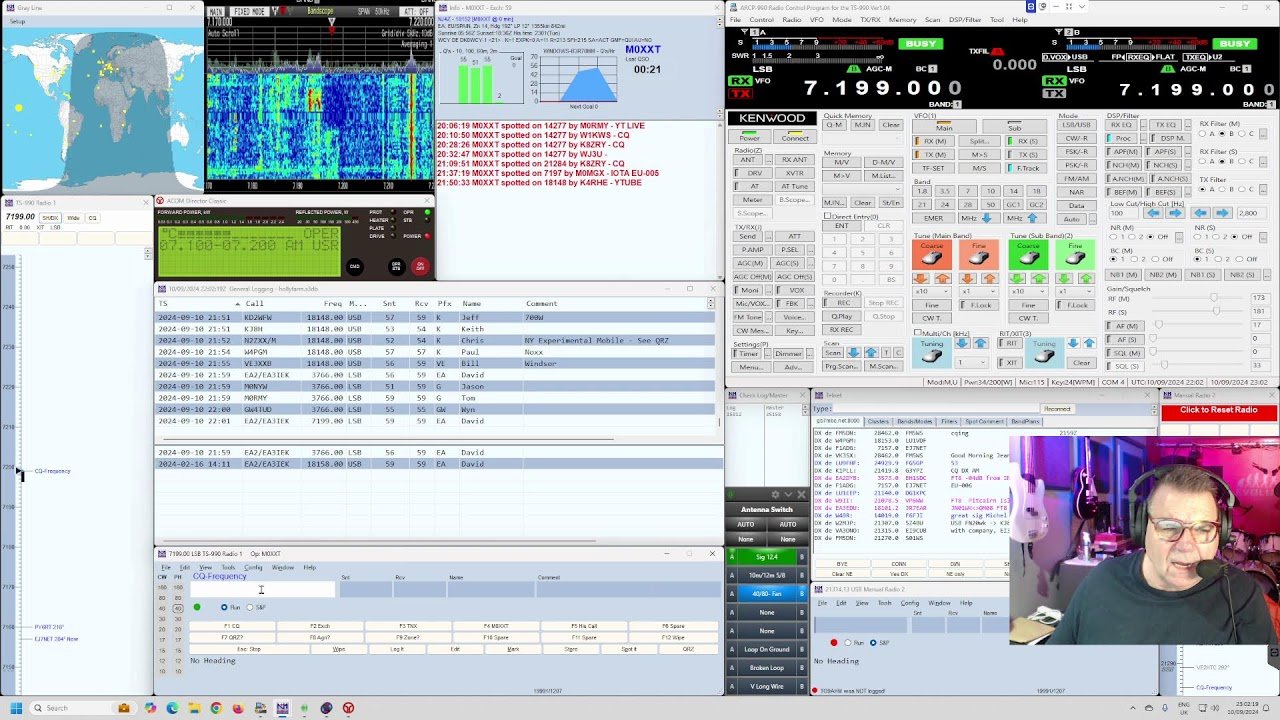Viewport: 1280px width, 720px height.
Task: Select BC (M) Off option
Action: point(1155,259)
